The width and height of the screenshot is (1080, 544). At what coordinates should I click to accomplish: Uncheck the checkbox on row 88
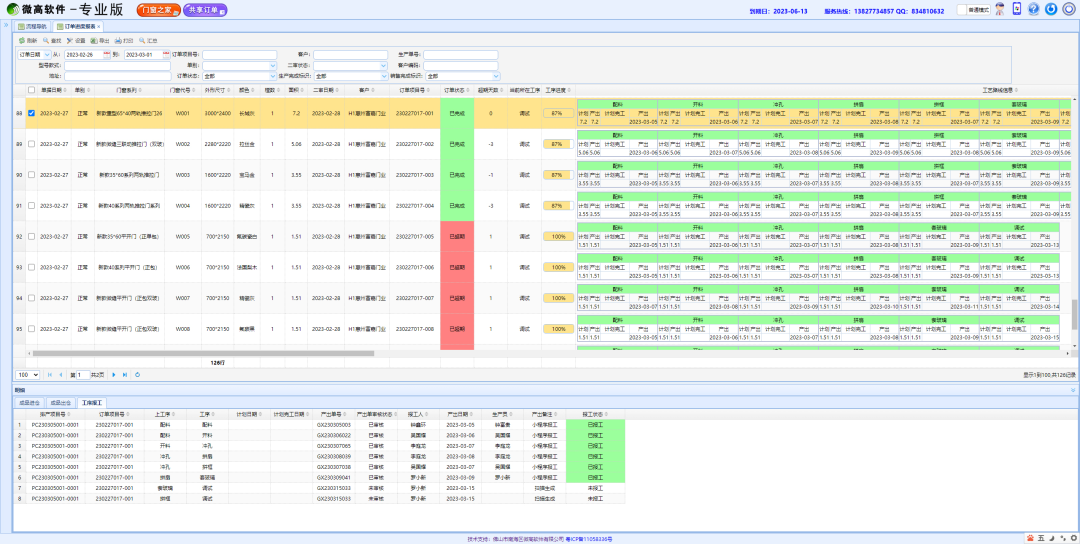click(x=31, y=113)
